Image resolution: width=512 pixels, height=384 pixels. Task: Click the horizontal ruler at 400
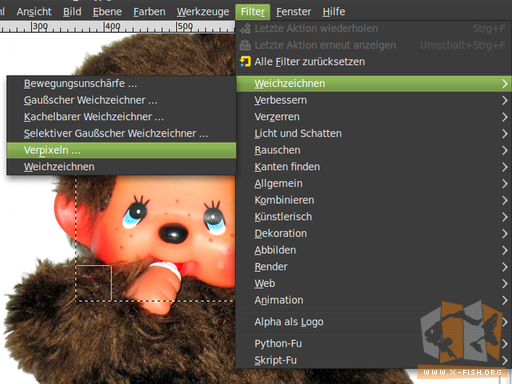[x=105, y=27]
